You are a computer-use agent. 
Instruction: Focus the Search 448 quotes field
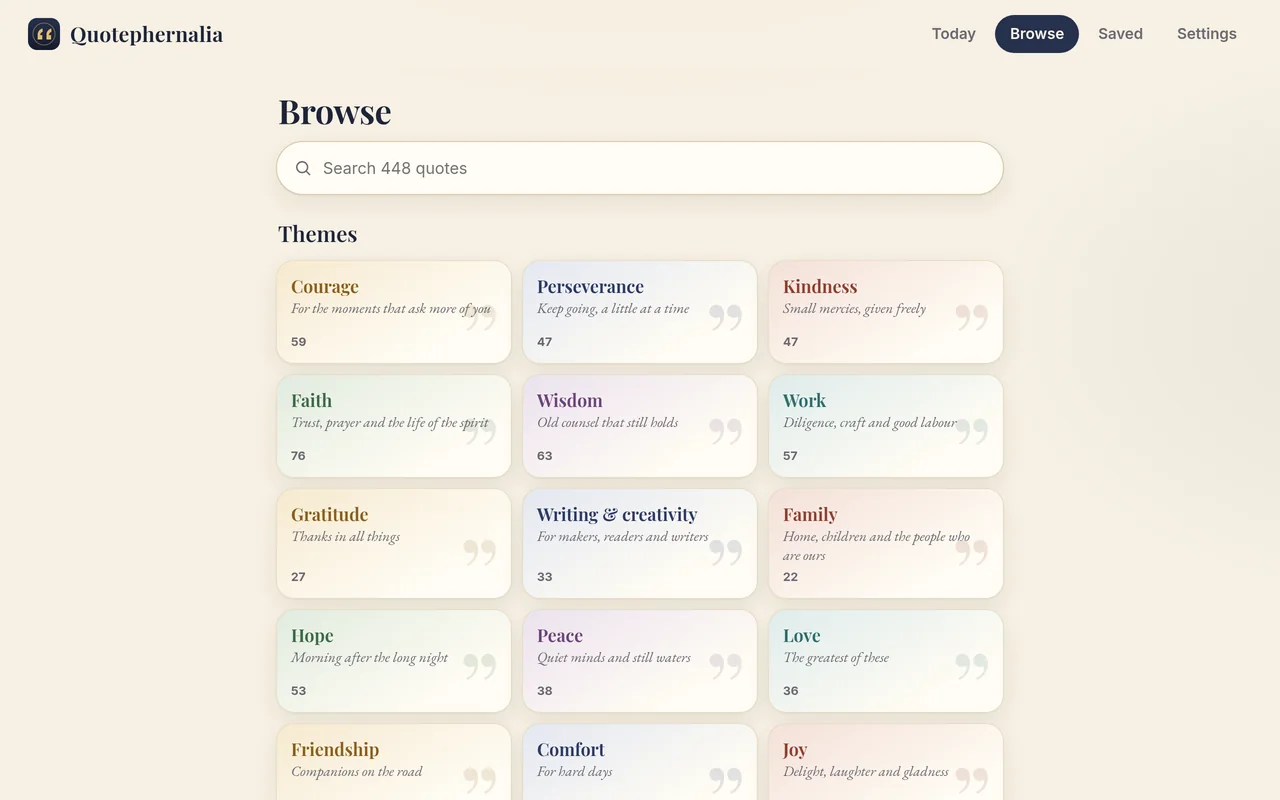pyautogui.click(x=640, y=168)
